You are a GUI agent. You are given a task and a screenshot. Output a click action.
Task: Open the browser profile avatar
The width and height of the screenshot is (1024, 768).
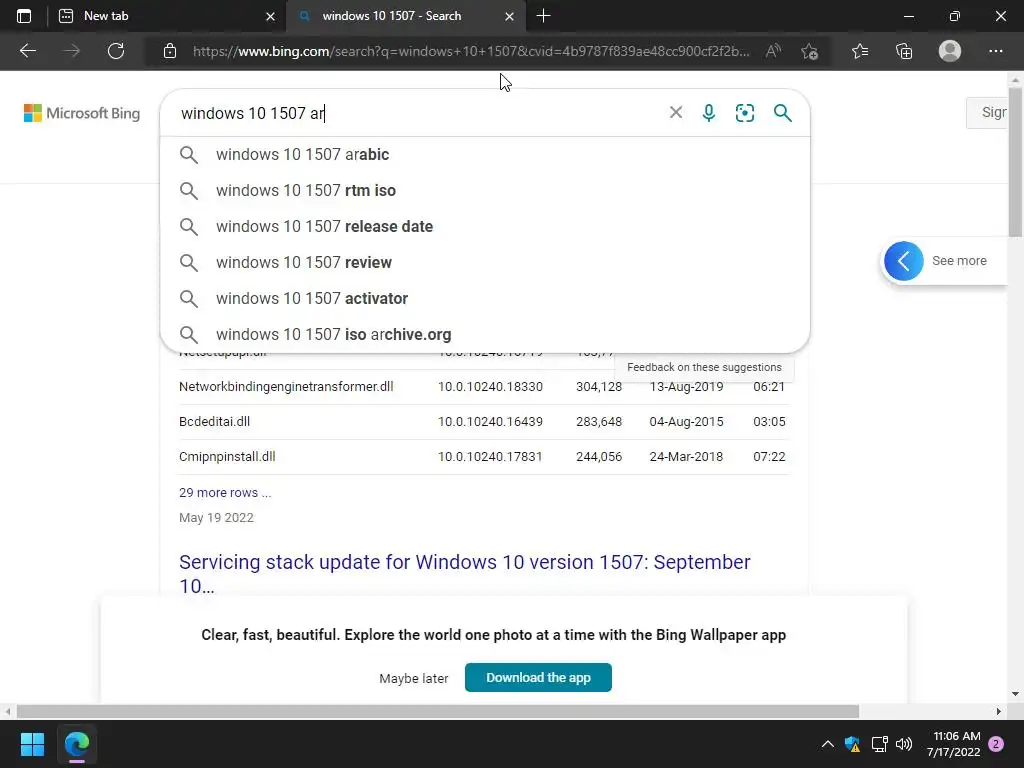pos(950,51)
